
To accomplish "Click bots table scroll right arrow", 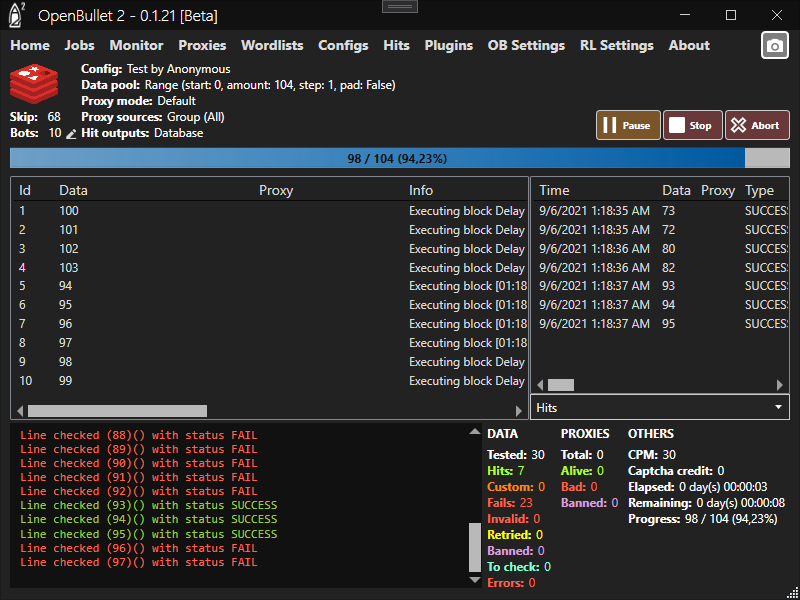I will coord(519,411).
